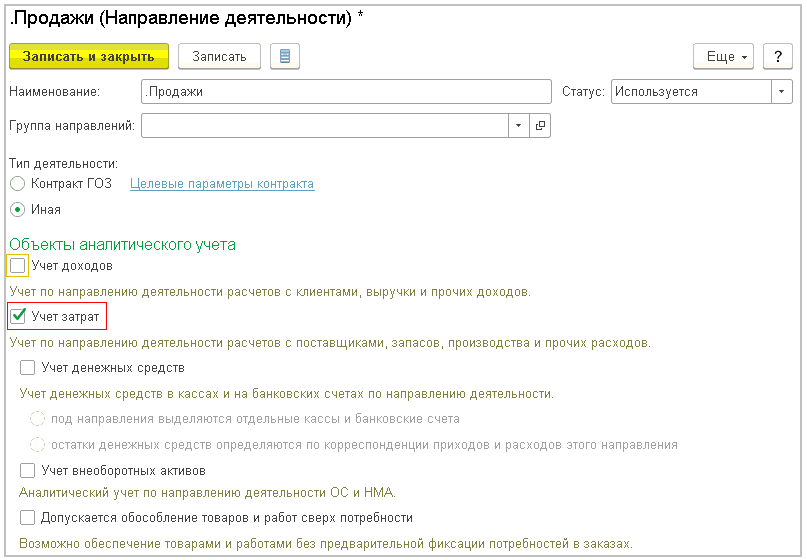This screenshot has width=807, height=560.
Task: Check Допускается обособление товаров и работ
Action: pos(27,517)
